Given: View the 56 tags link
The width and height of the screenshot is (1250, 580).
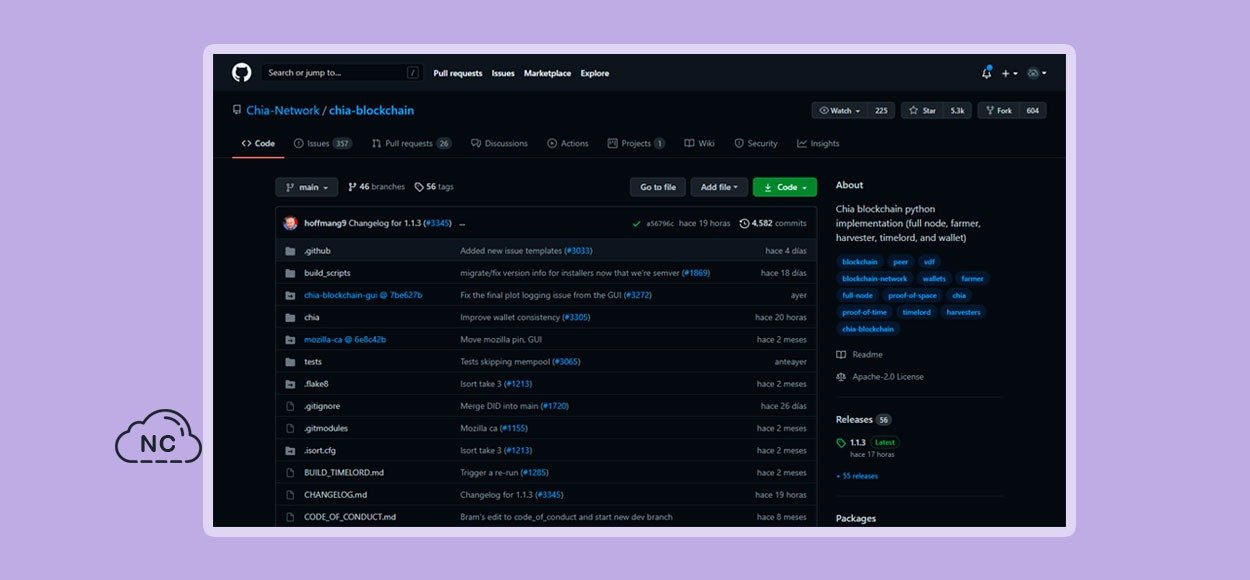Looking at the screenshot, I should pyautogui.click(x=434, y=187).
